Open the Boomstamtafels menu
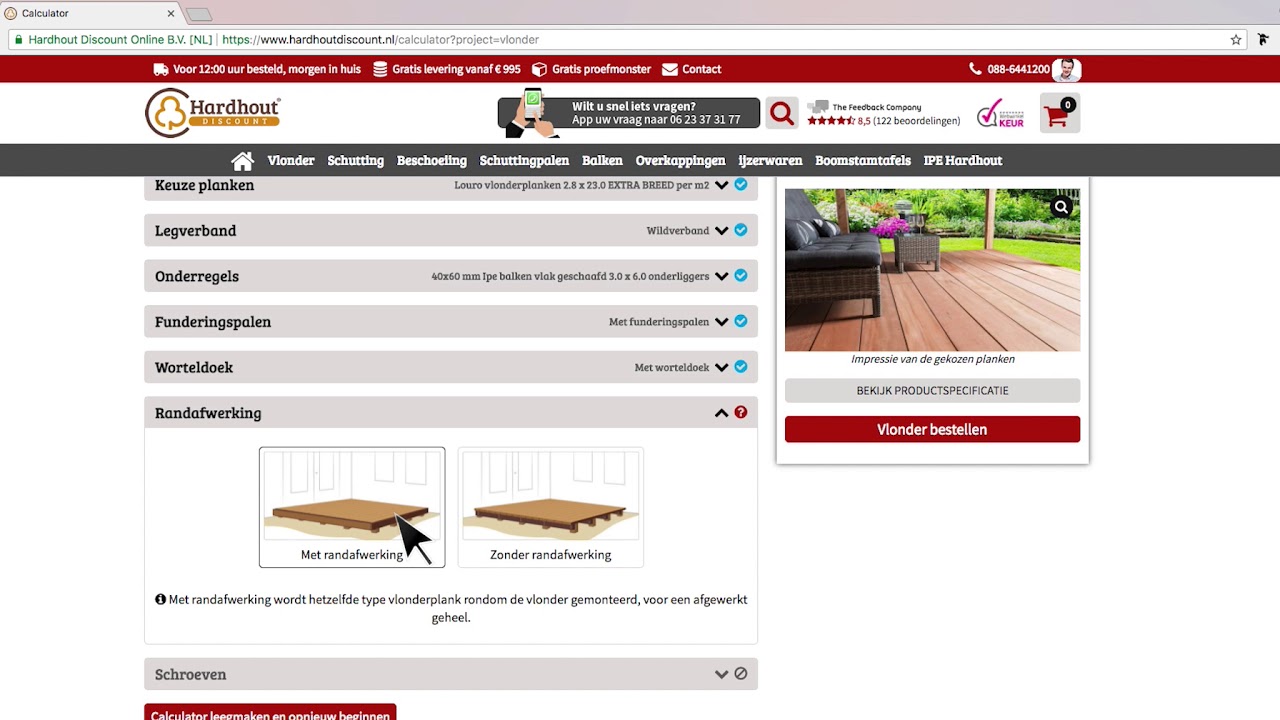Image resolution: width=1280 pixels, height=720 pixels. tap(863, 160)
